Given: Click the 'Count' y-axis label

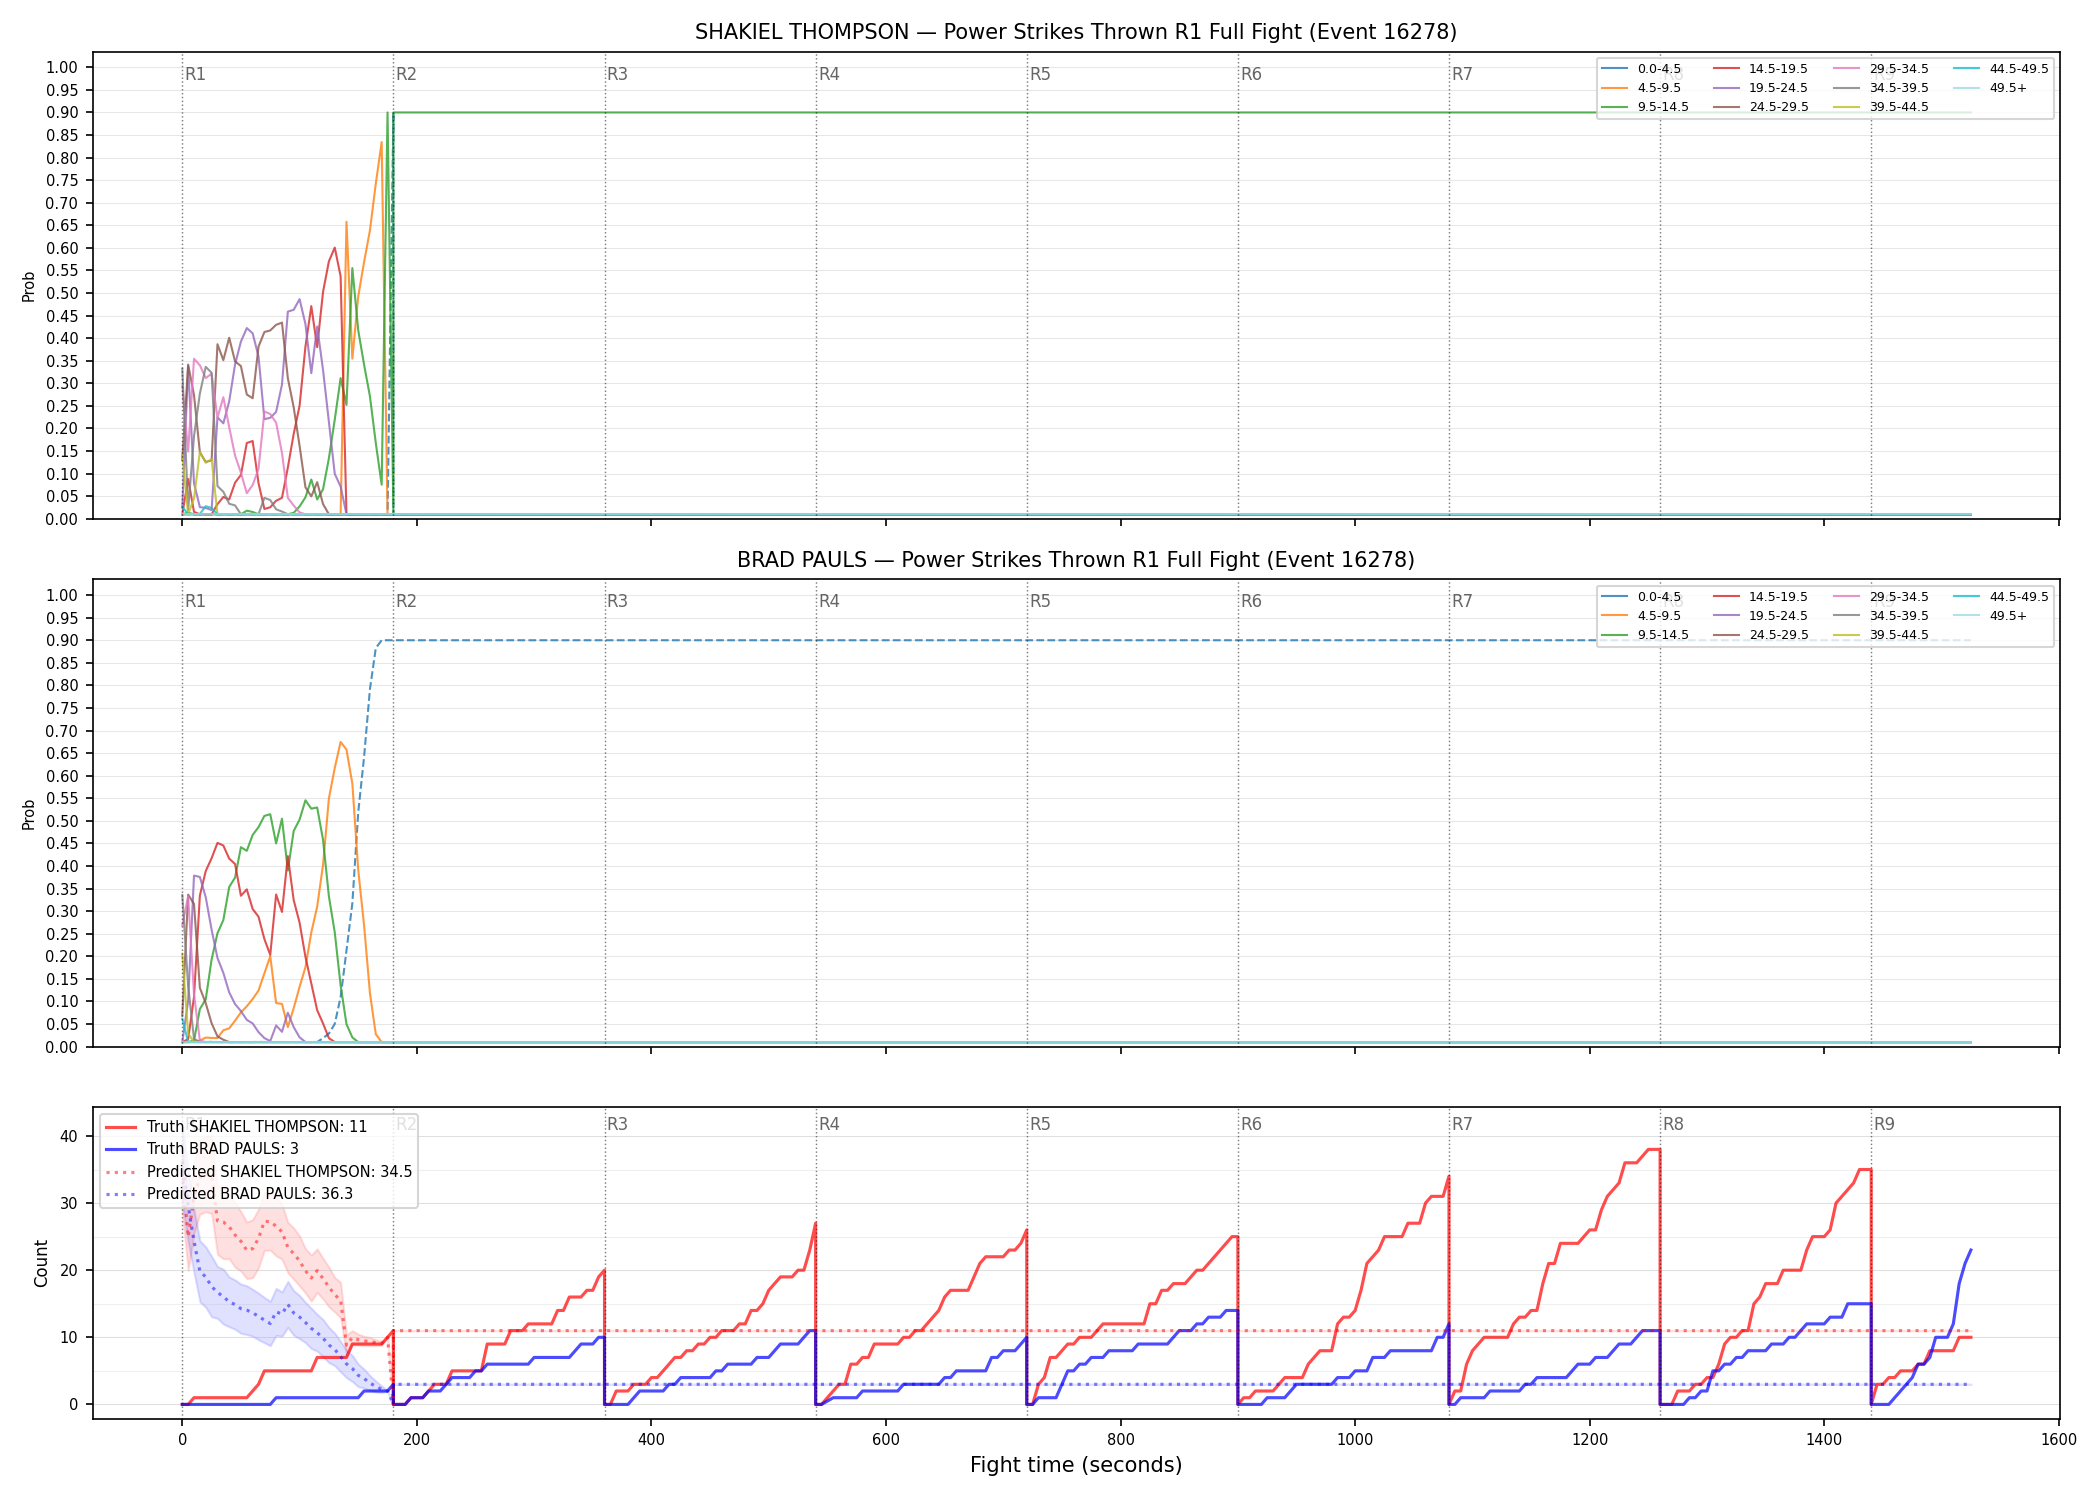Looking at the screenshot, I should coord(41,1263).
